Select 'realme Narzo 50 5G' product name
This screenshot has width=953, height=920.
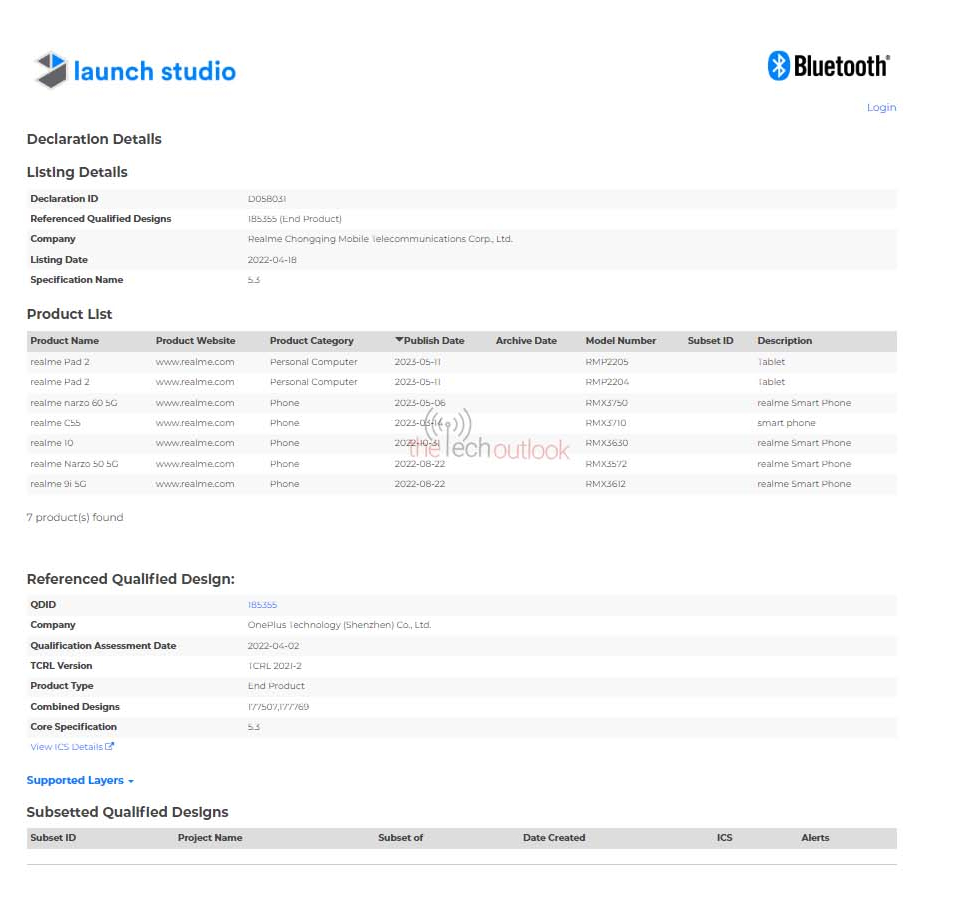(x=74, y=464)
